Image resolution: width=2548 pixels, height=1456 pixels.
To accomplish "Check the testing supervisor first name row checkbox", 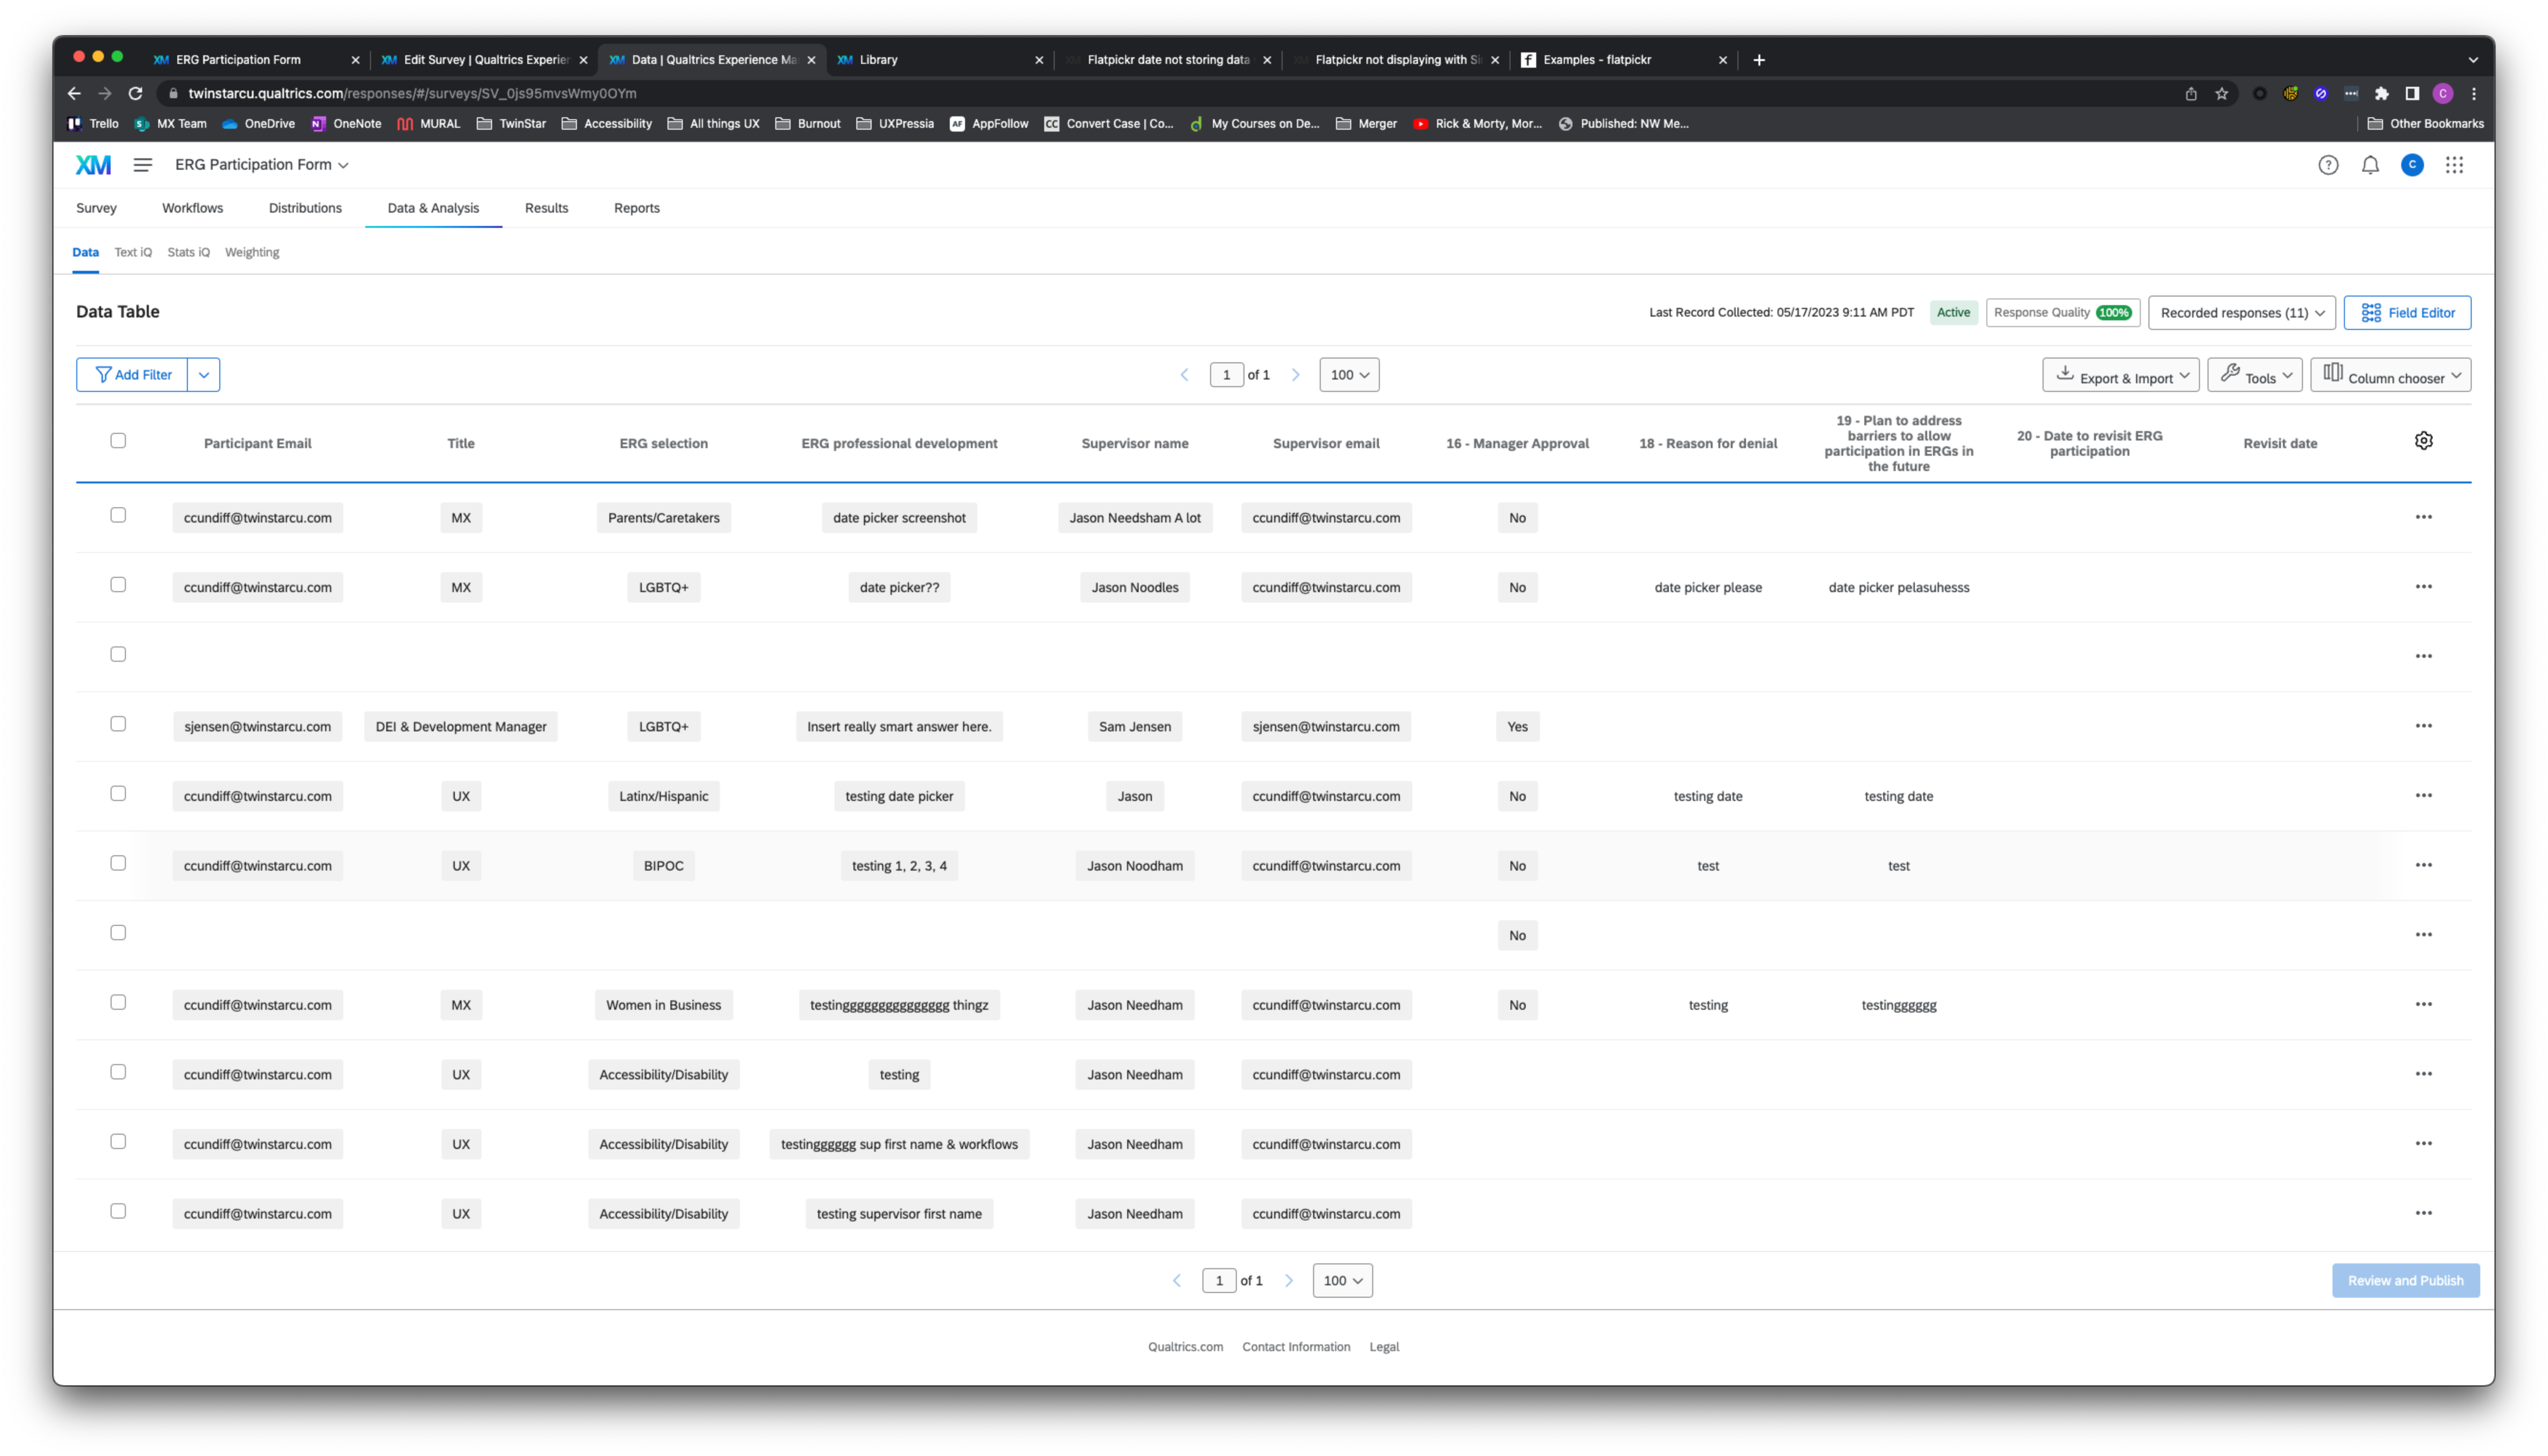I will (118, 1211).
